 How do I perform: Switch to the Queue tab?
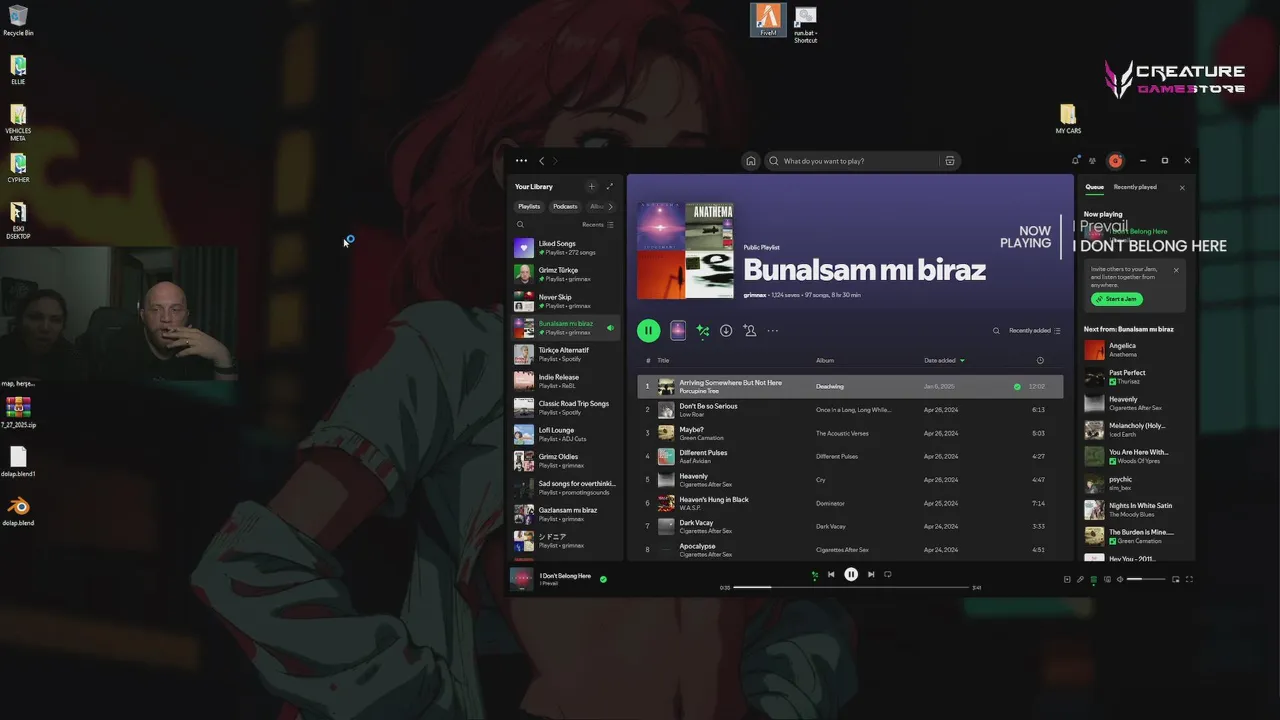tap(1095, 187)
